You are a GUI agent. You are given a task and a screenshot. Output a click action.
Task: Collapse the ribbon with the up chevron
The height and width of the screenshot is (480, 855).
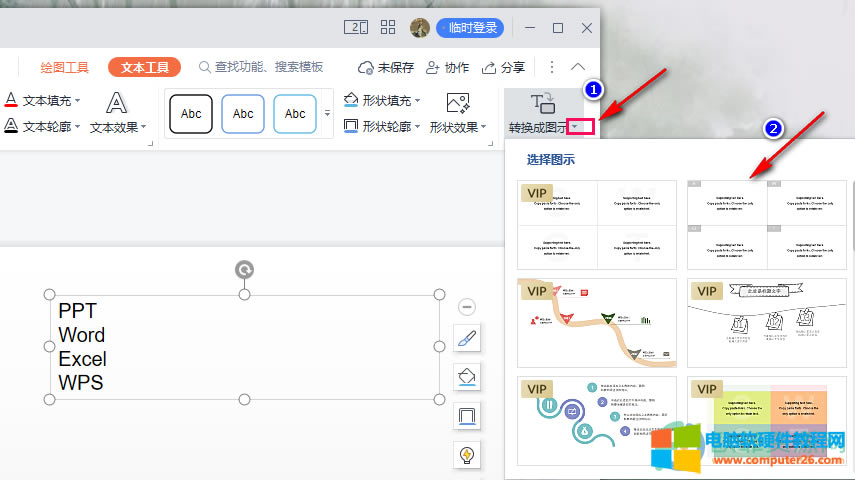point(577,67)
